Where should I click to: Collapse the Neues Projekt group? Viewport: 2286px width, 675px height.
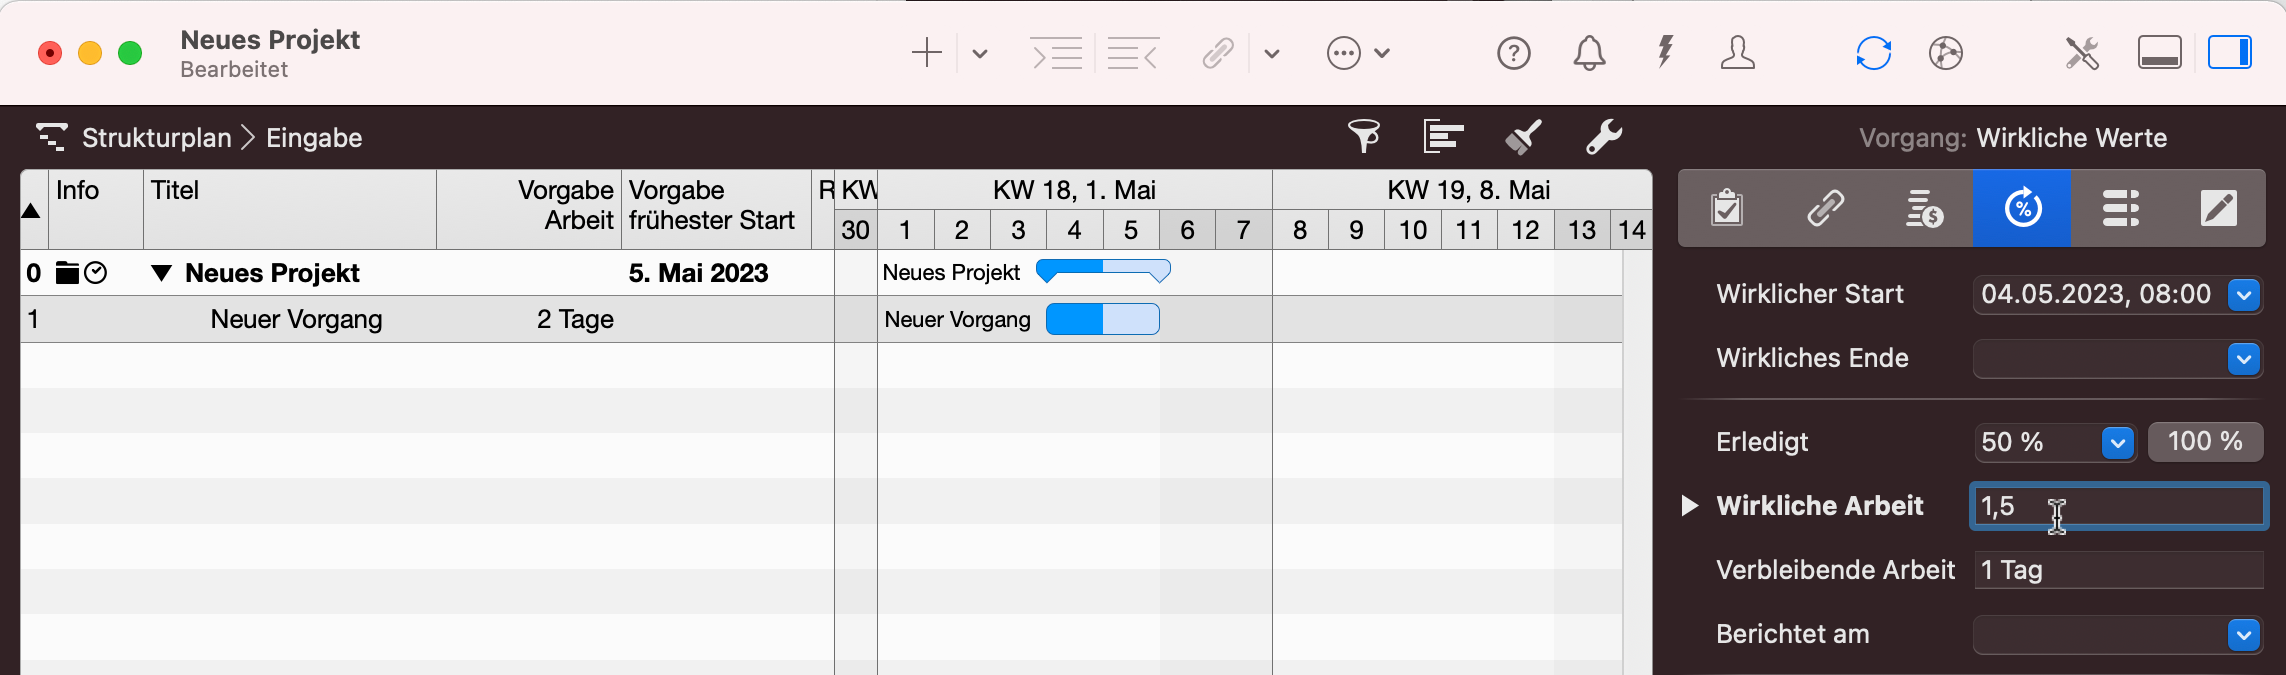(x=161, y=273)
